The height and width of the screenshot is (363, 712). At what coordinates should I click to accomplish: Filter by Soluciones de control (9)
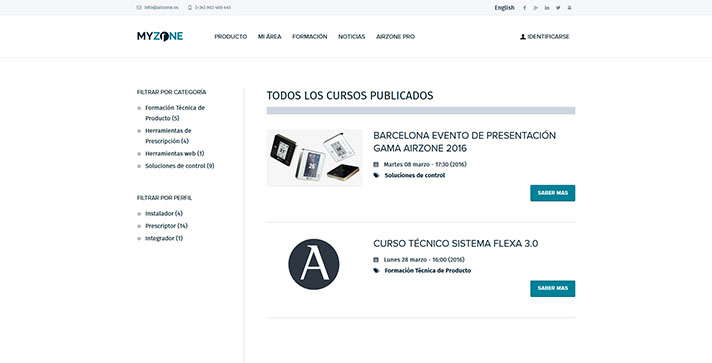(x=179, y=166)
